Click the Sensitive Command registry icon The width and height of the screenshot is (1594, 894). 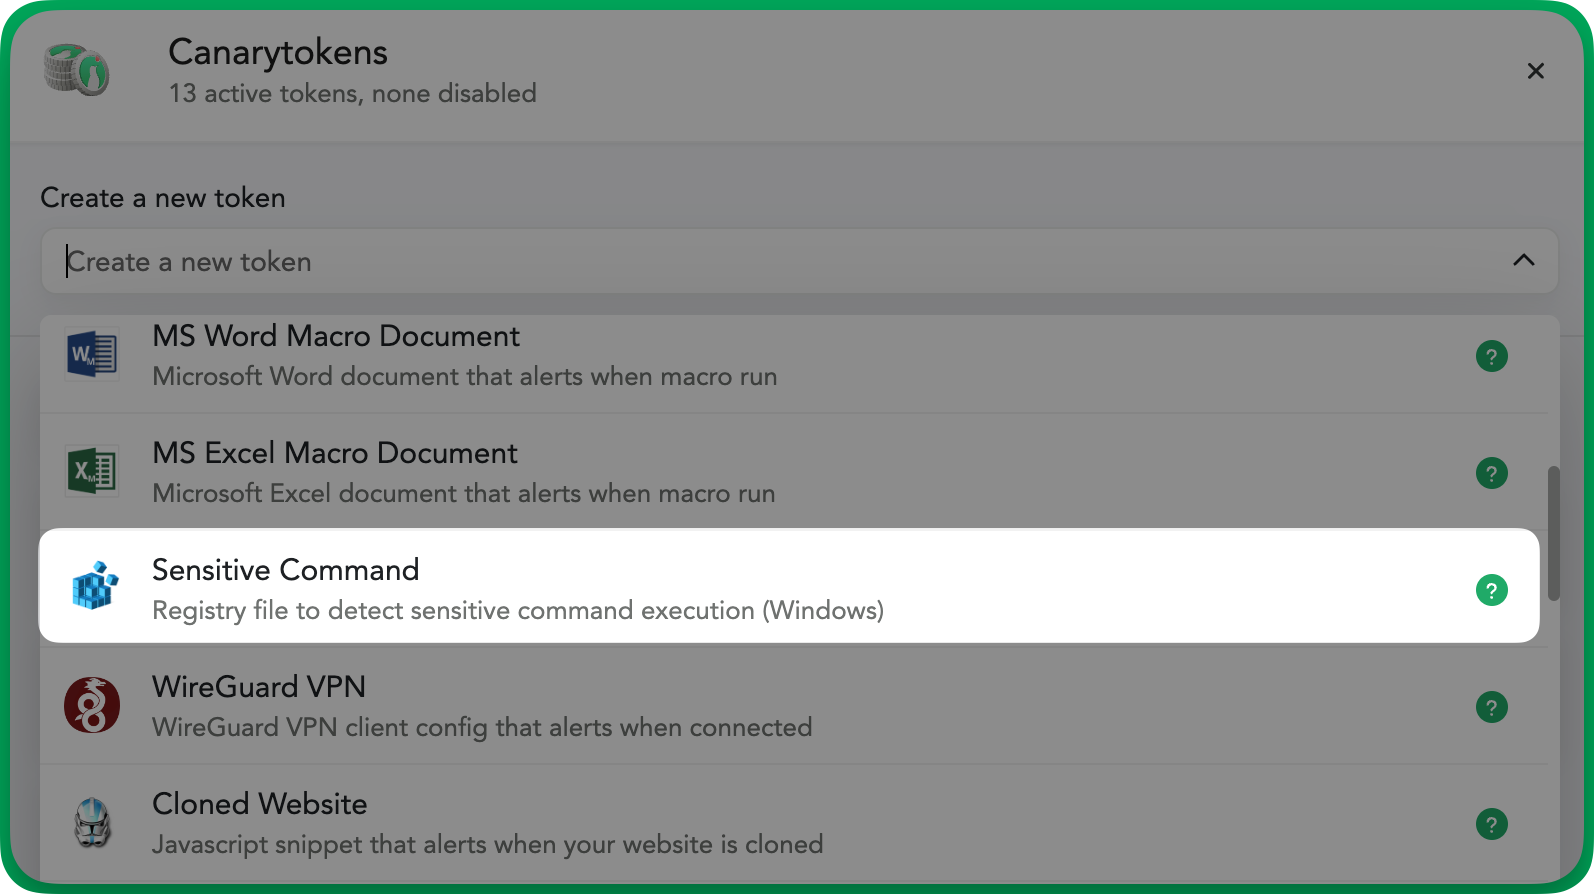[x=94, y=587]
